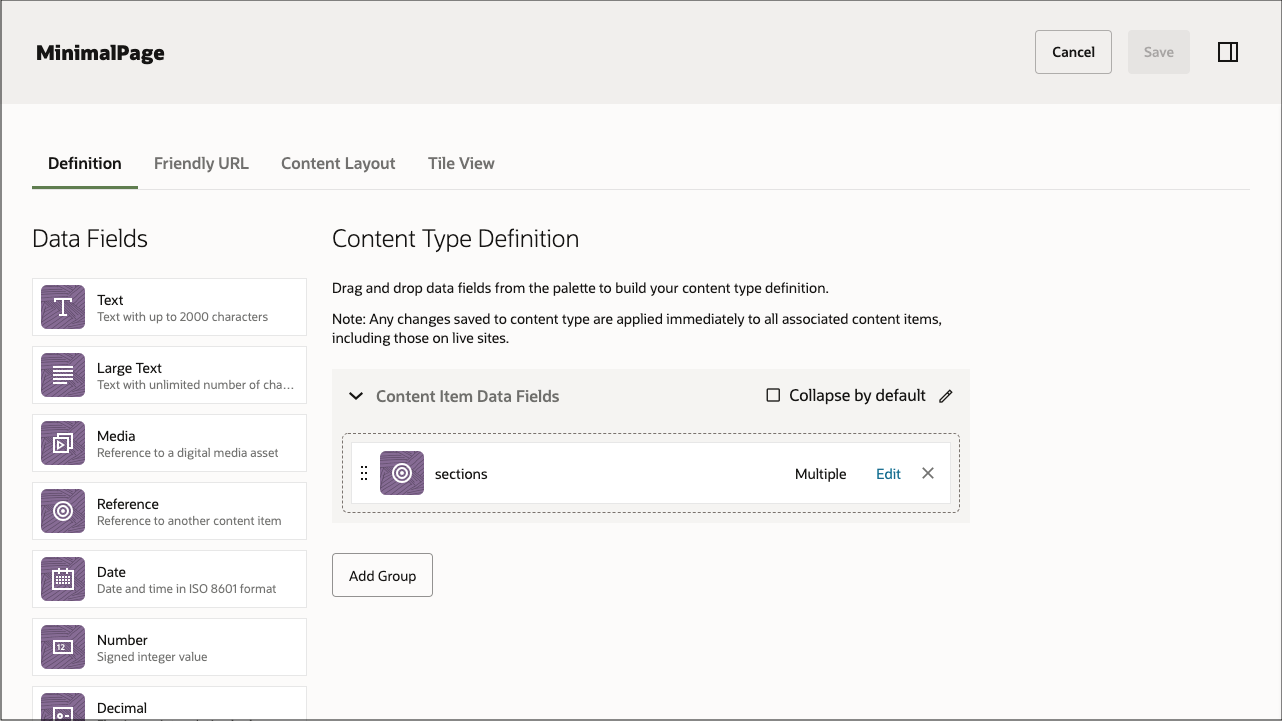
Task: Collapse the Content Item Data Fields section
Action: (356, 396)
